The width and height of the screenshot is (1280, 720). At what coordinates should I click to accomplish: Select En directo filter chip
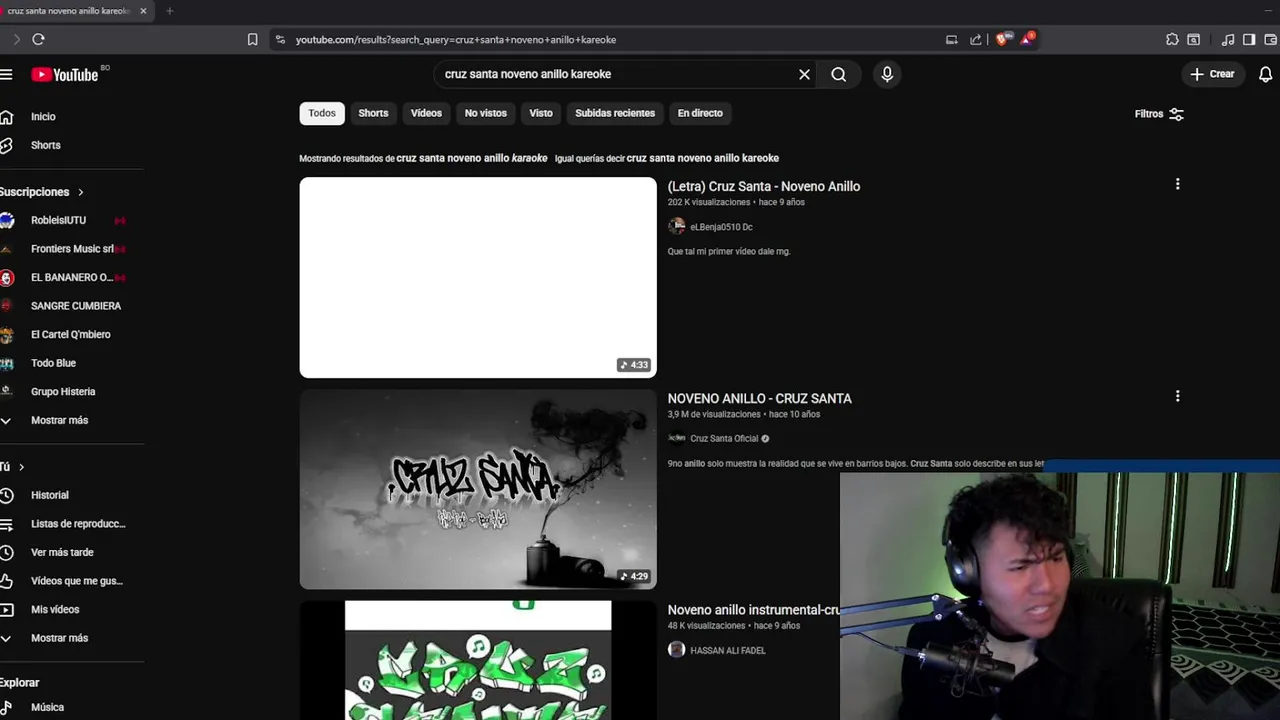click(x=700, y=113)
